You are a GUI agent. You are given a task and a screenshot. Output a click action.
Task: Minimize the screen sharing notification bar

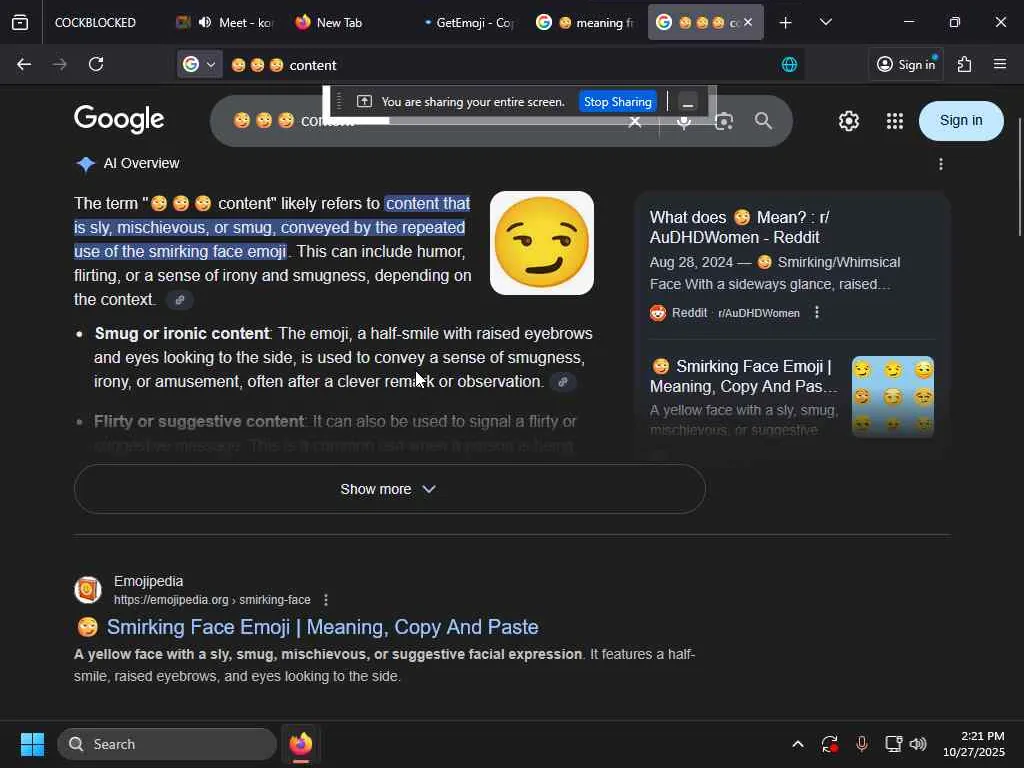click(688, 103)
